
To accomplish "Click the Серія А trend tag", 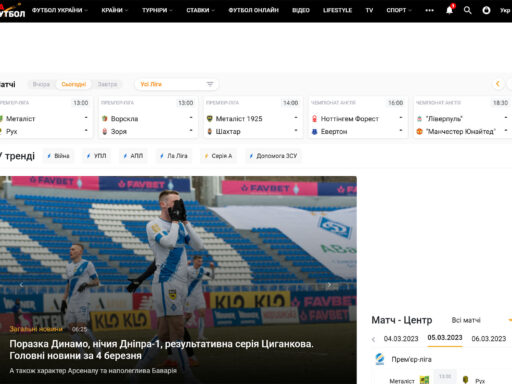I will pyautogui.click(x=218, y=156).
